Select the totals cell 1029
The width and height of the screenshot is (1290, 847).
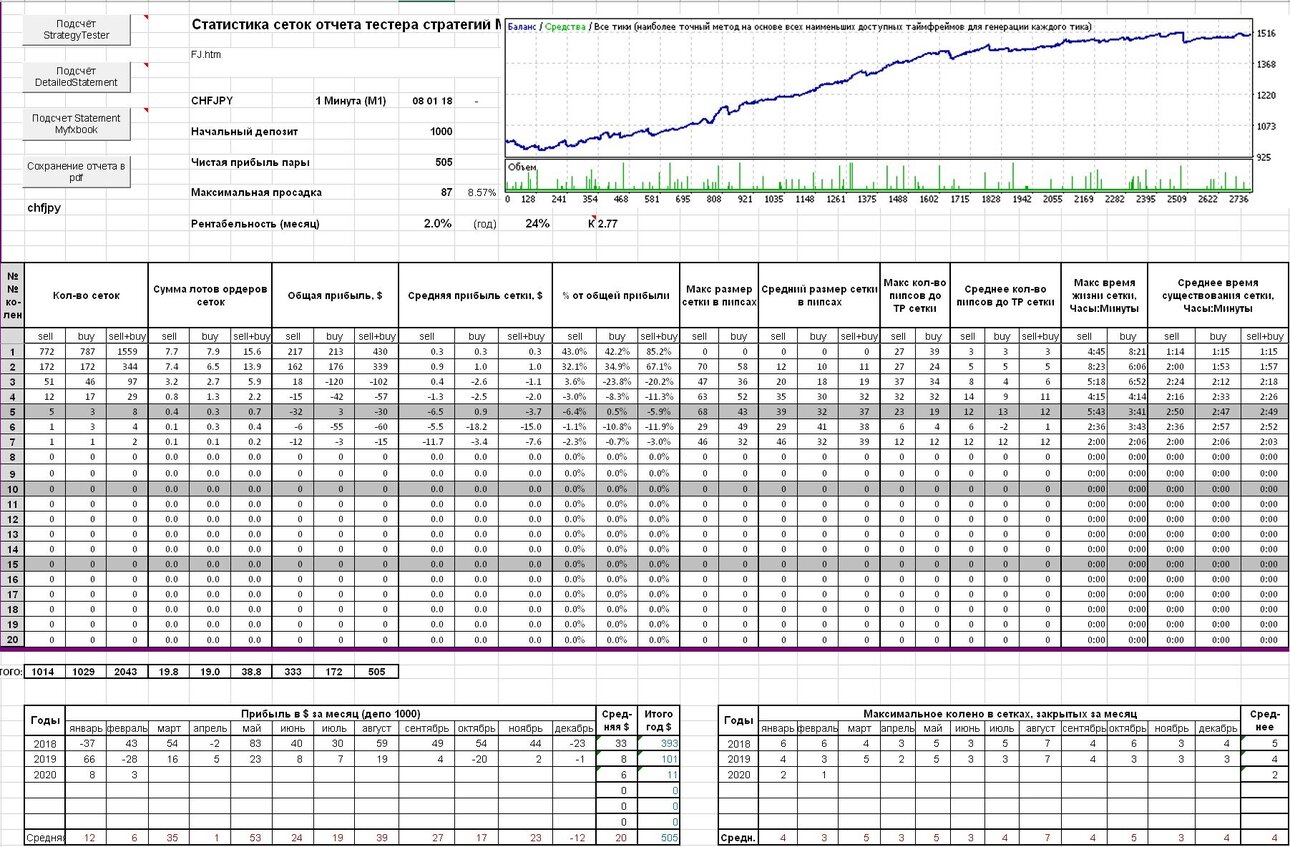pyautogui.click(x=86, y=672)
